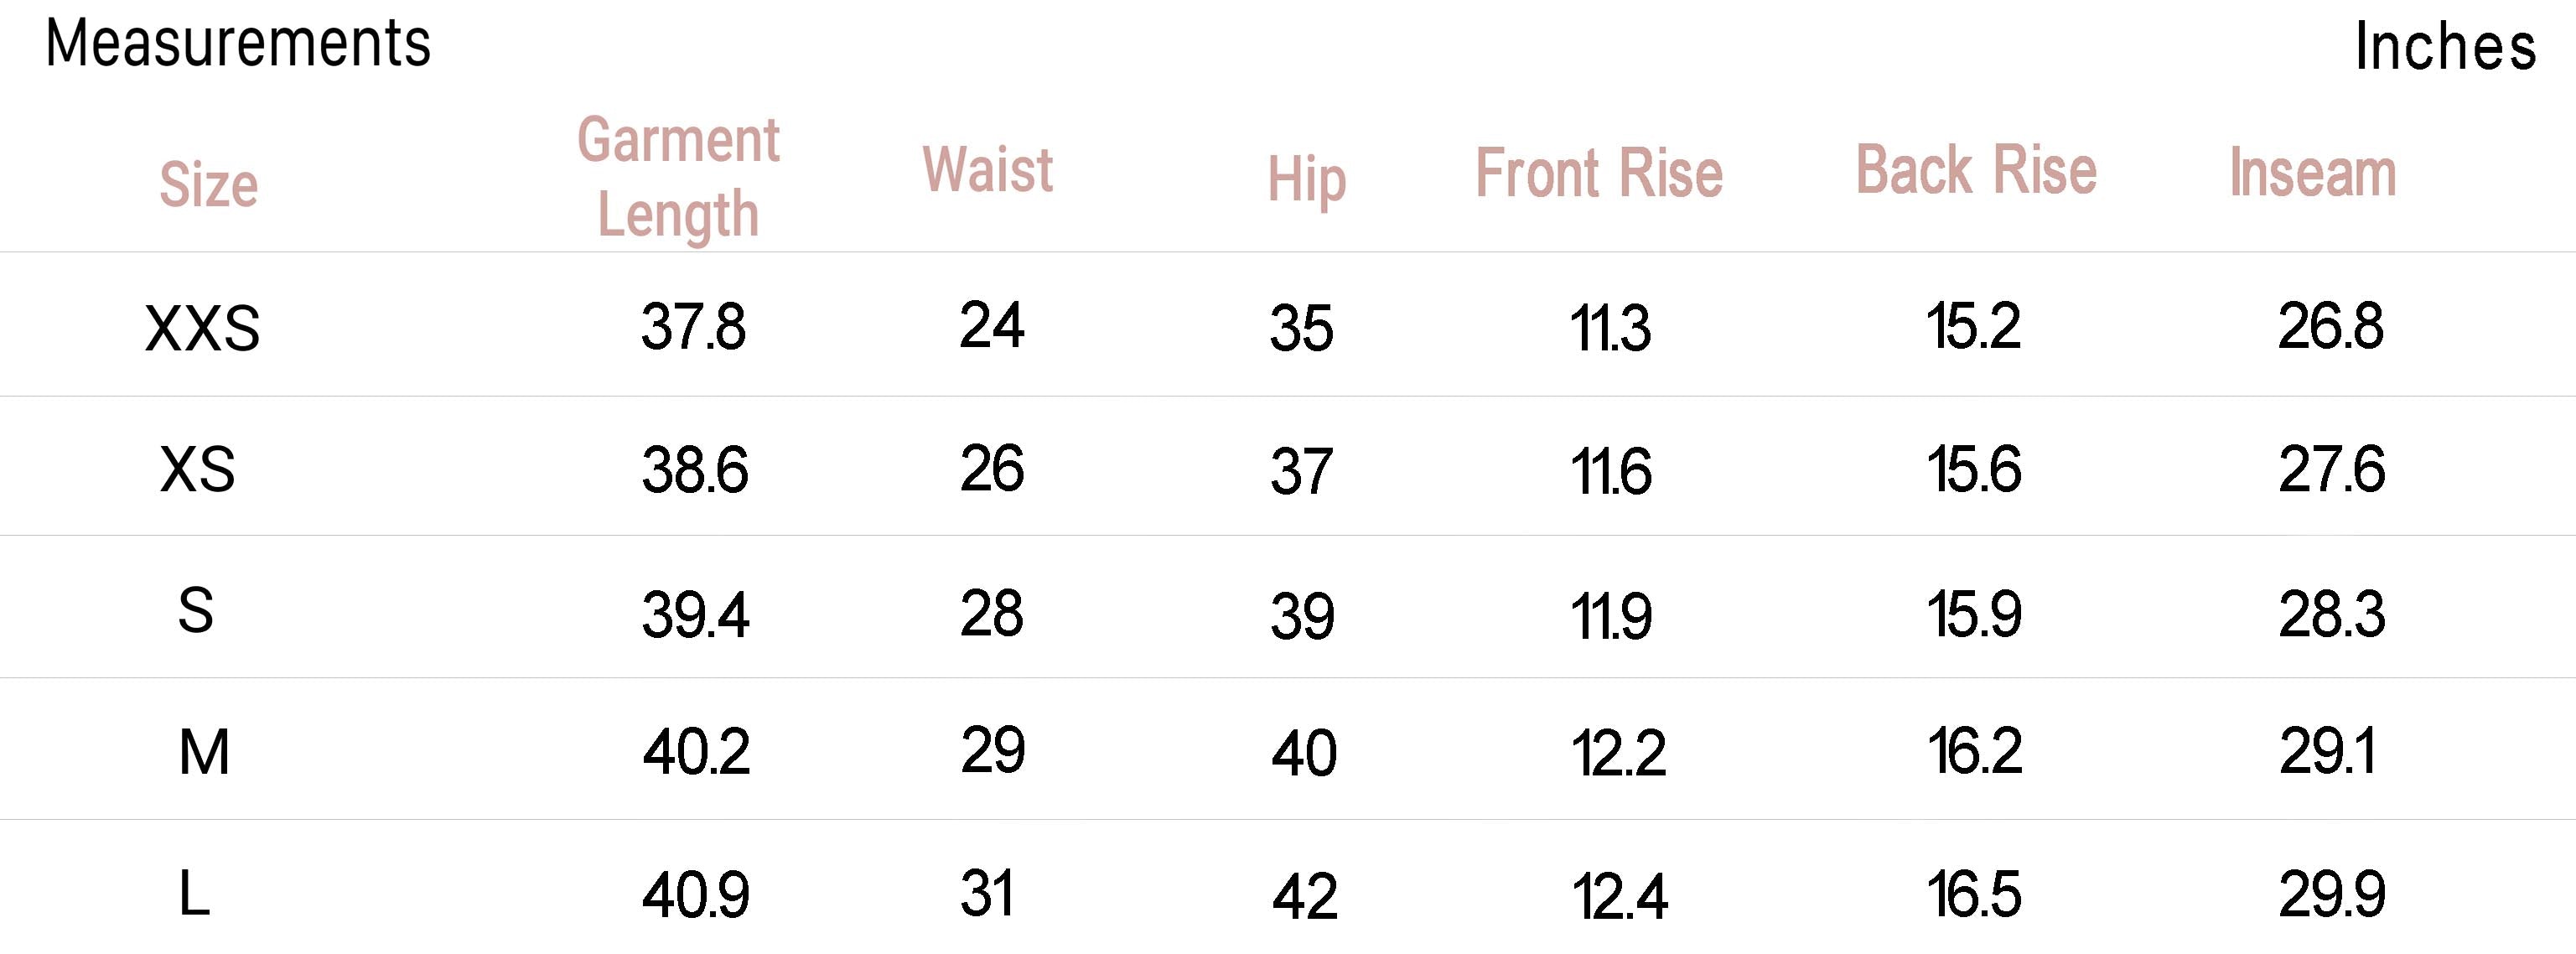Click garment length value 37.8
The image size is (2576, 954).
pos(693,327)
